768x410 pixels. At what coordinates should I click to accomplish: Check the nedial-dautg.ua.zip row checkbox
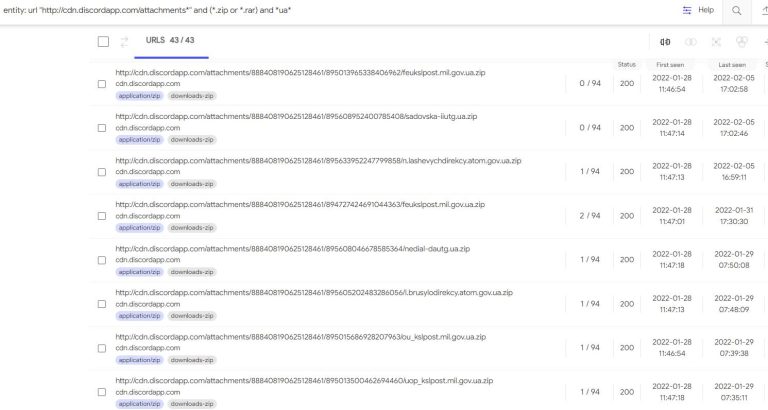coord(102,260)
